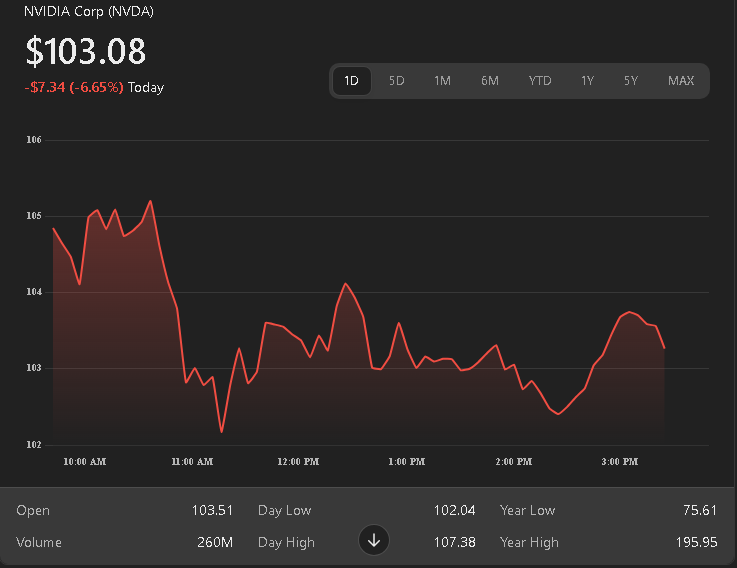Screen dimensions: 737x568
Task: Click the Day High label
Action: pos(286,543)
